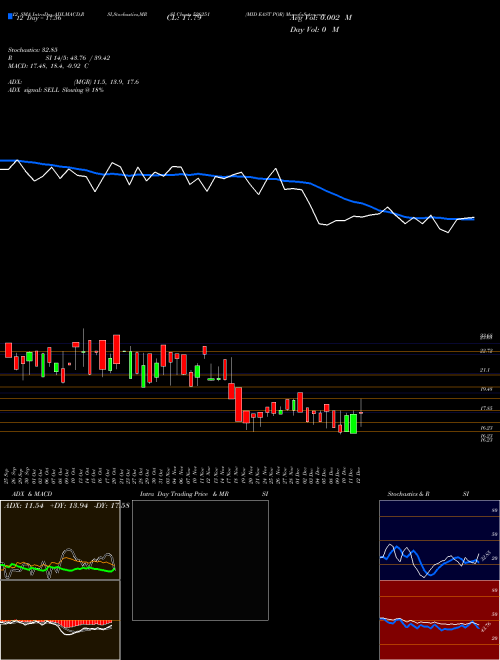
Task: Click inside the empty intraday price chart box
Action: point(200,560)
